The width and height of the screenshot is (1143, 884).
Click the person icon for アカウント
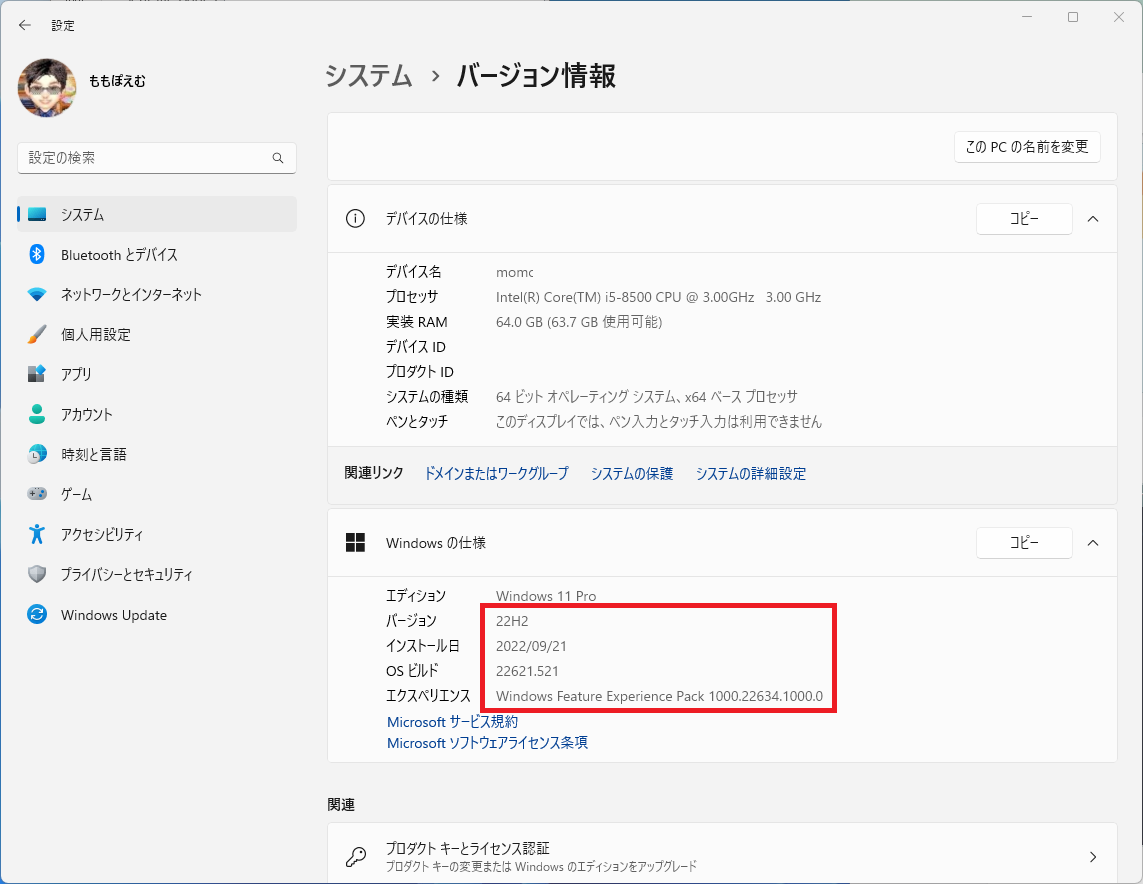(37, 414)
